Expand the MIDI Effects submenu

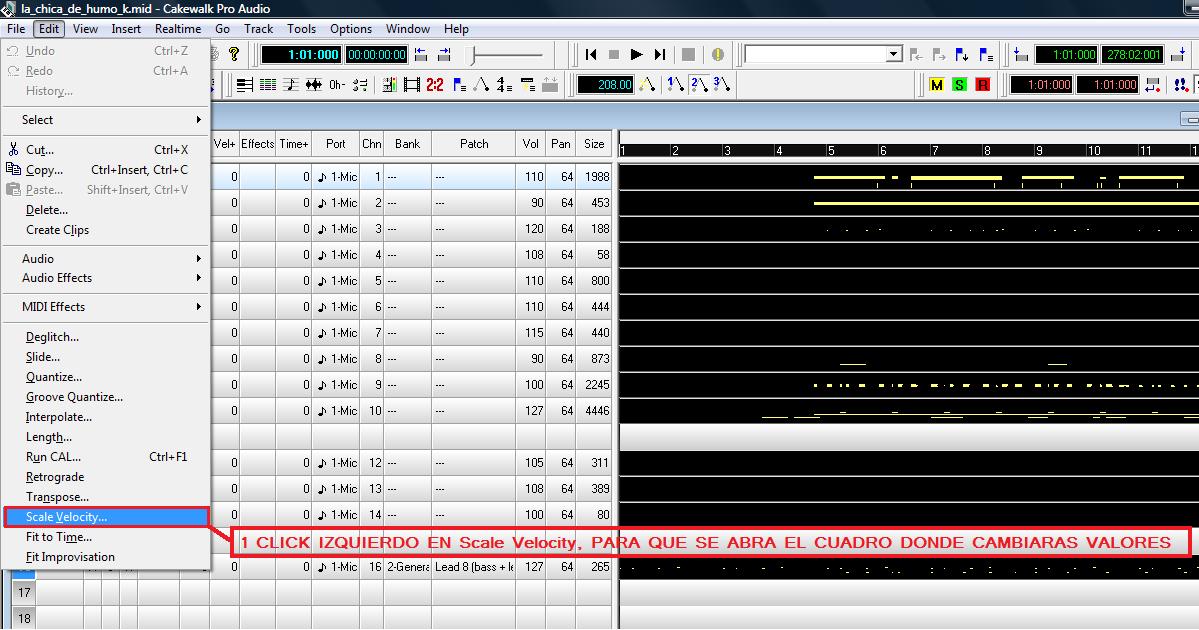(x=106, y=307)
